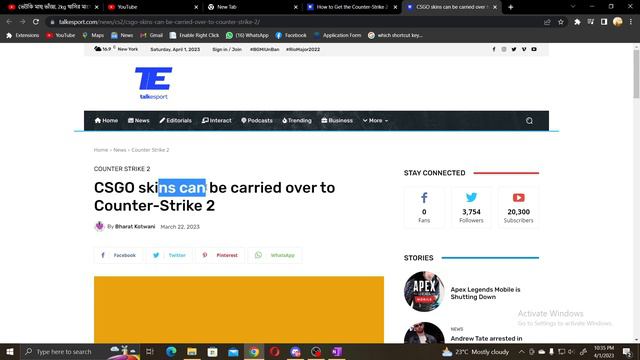The image size is (640, 360).
Task: Share the article on Twitter button
Action: [x=169, y=255]
